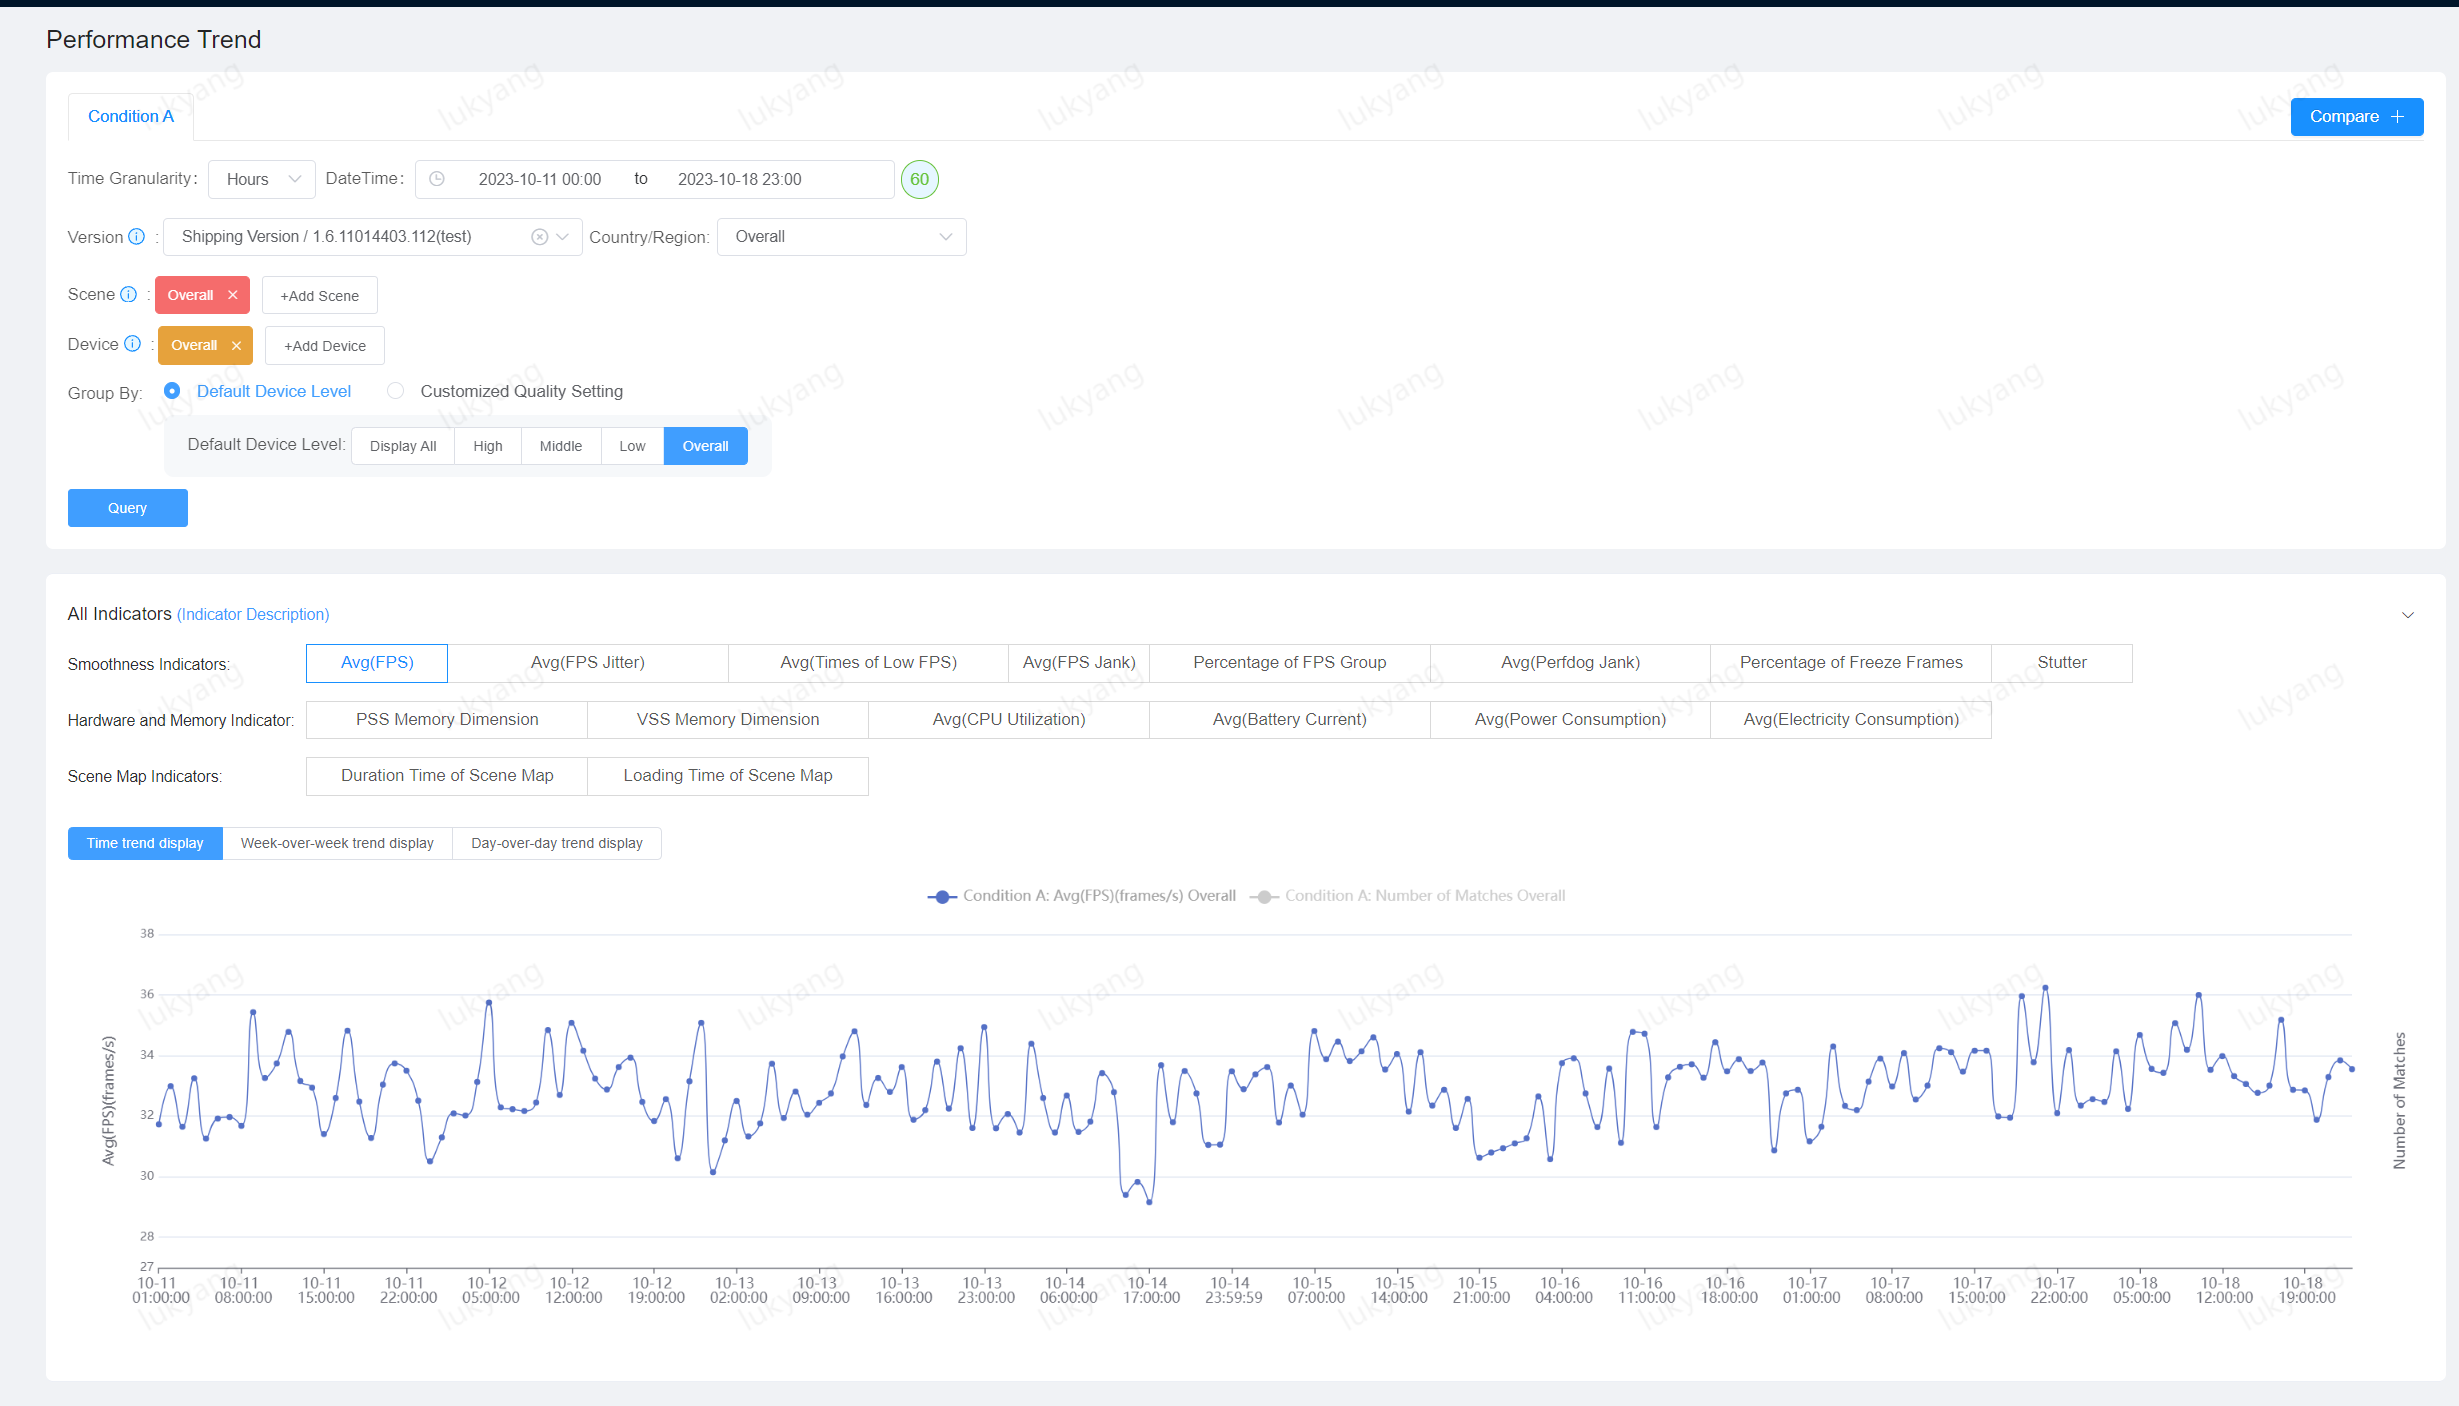Remove the Overall scene tag

tap(233, 295)
